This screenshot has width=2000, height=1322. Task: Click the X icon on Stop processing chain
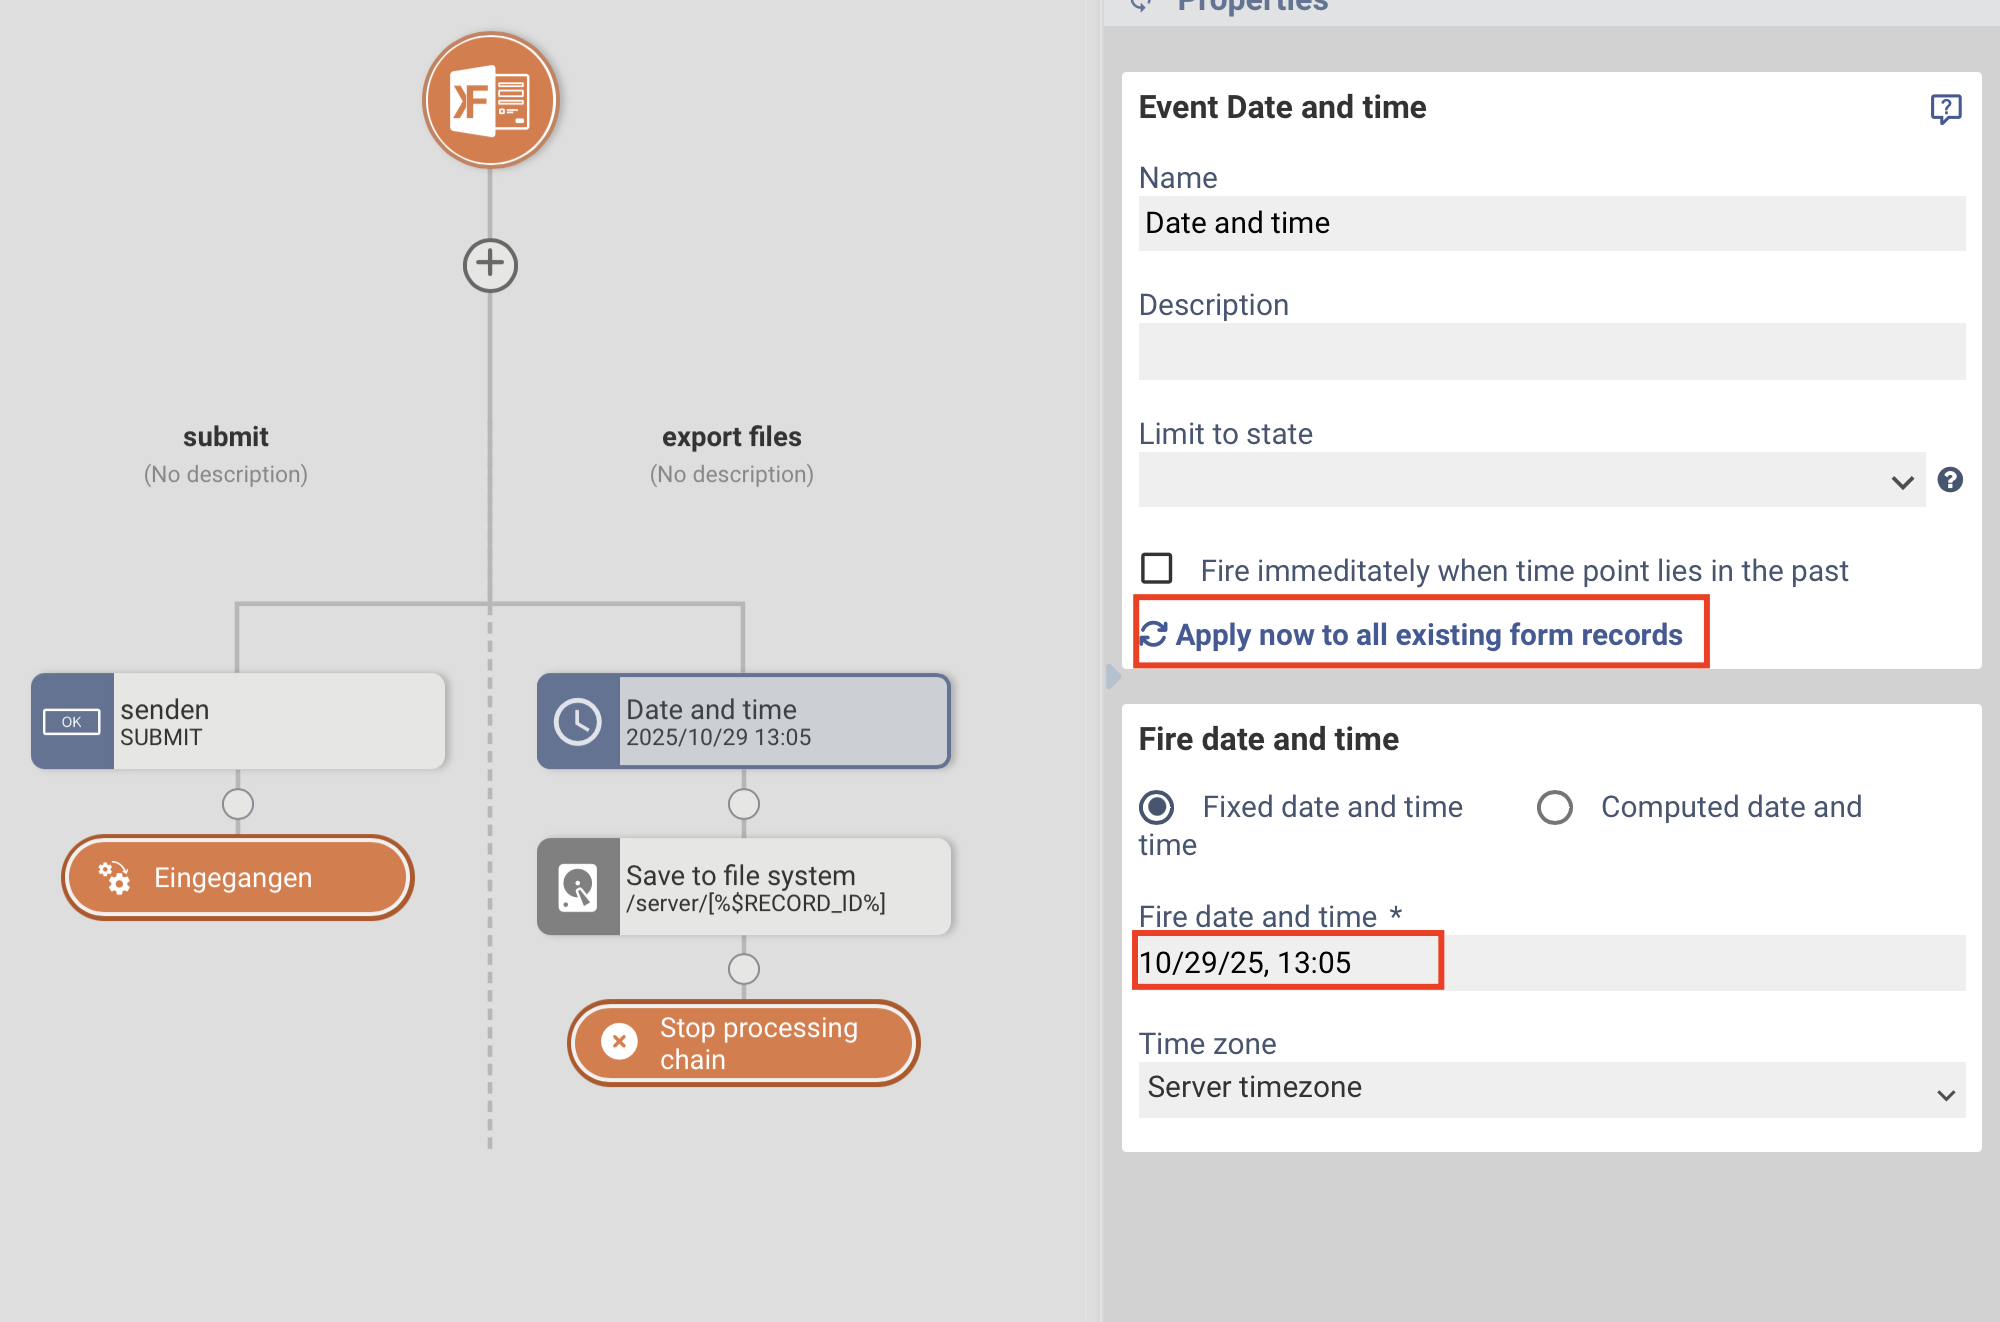(x=619, y=1042)
